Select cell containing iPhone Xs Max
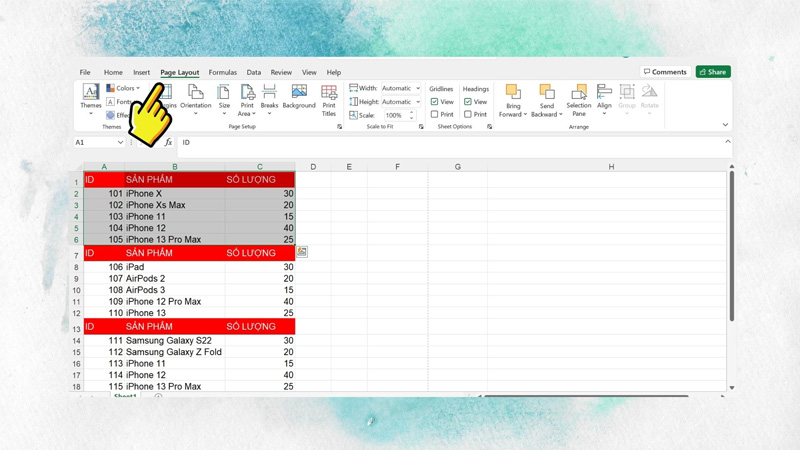Screen dimensions: 800x450 (174, 205)
